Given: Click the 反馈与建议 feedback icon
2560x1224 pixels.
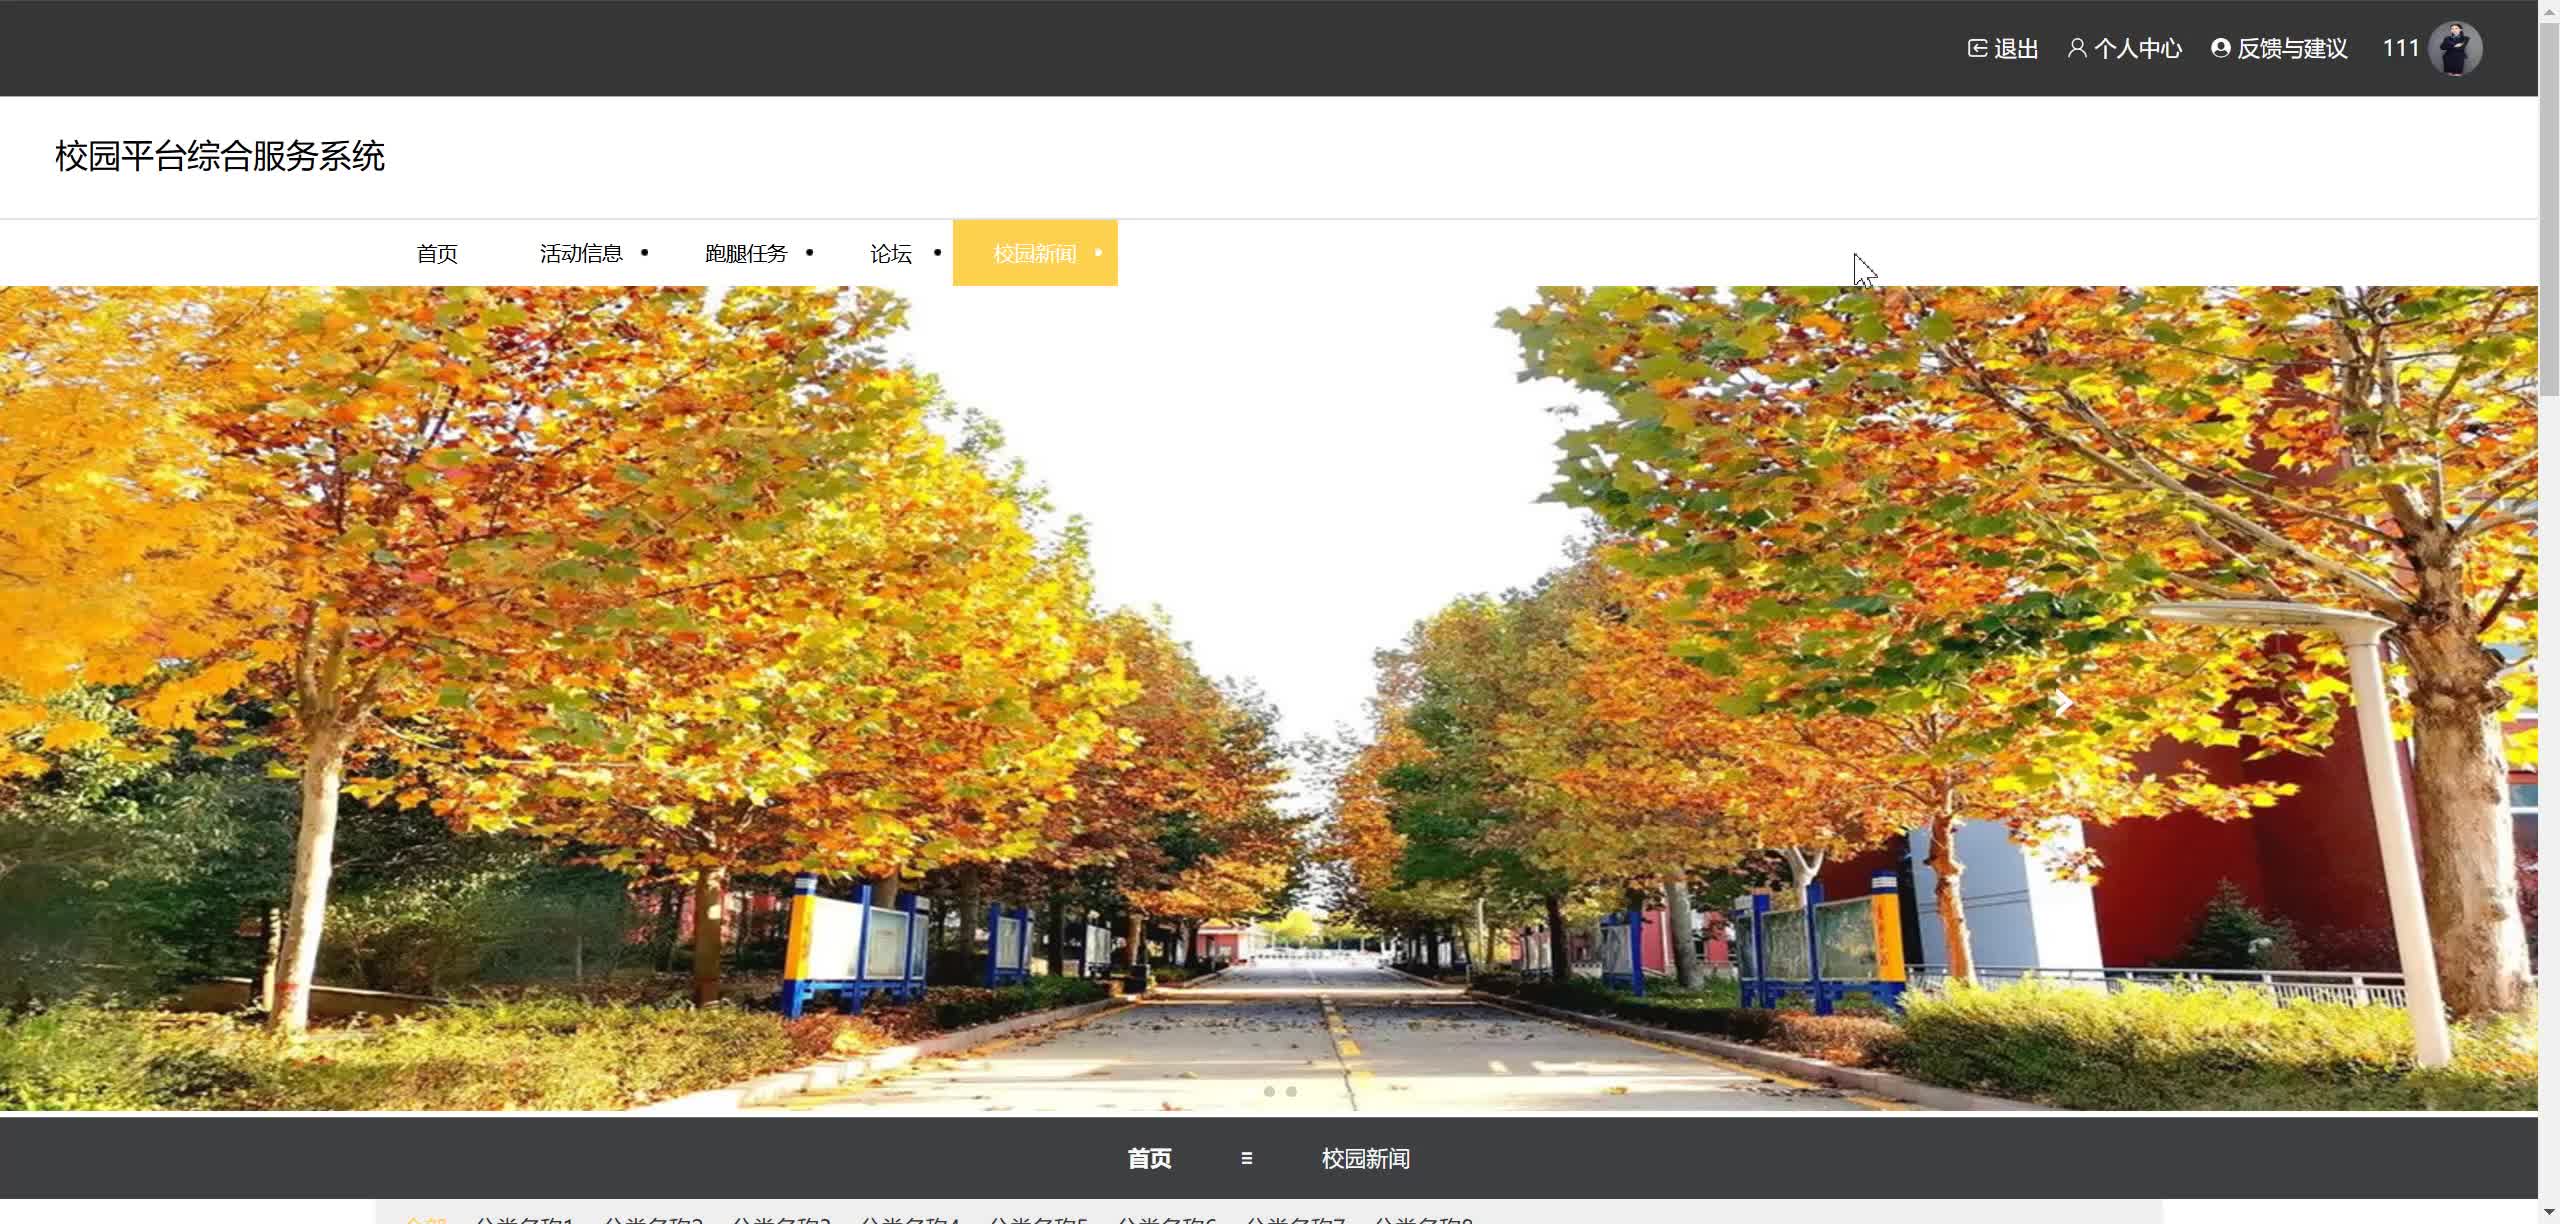Looking at the screenshot, I should click(x=2220, y=48).
